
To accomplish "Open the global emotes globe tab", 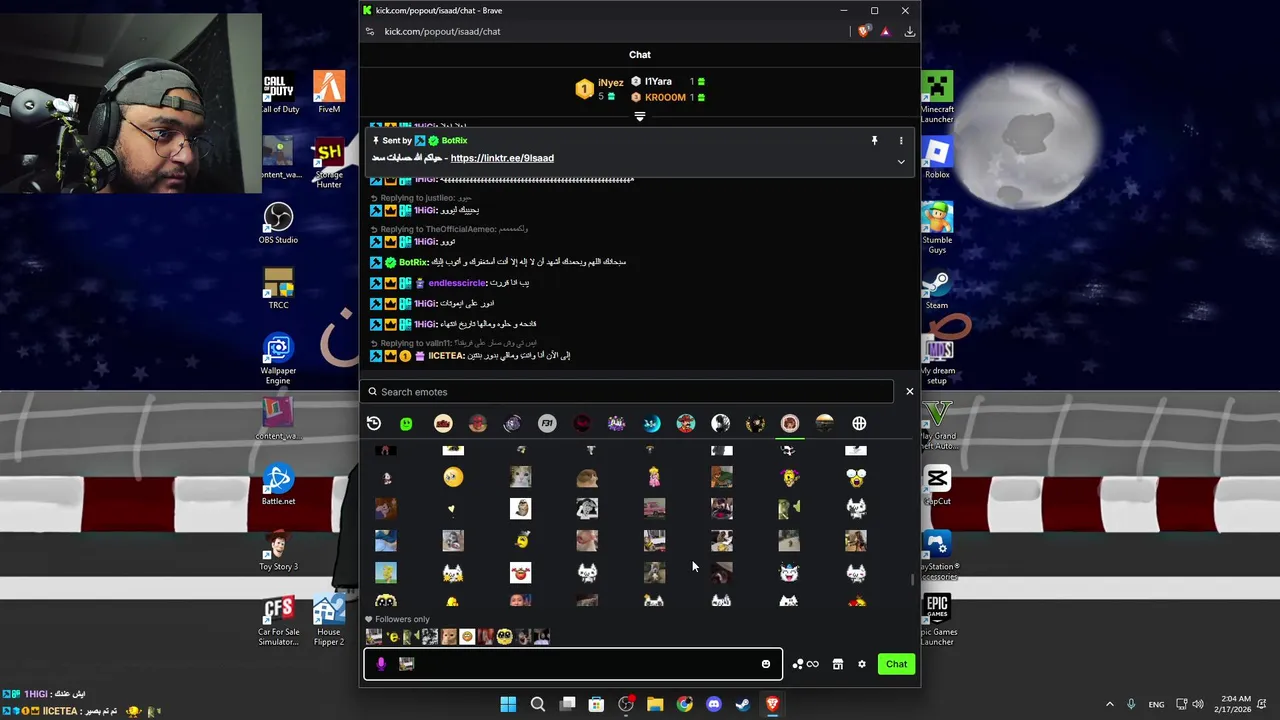I will [x=859, y=424].
